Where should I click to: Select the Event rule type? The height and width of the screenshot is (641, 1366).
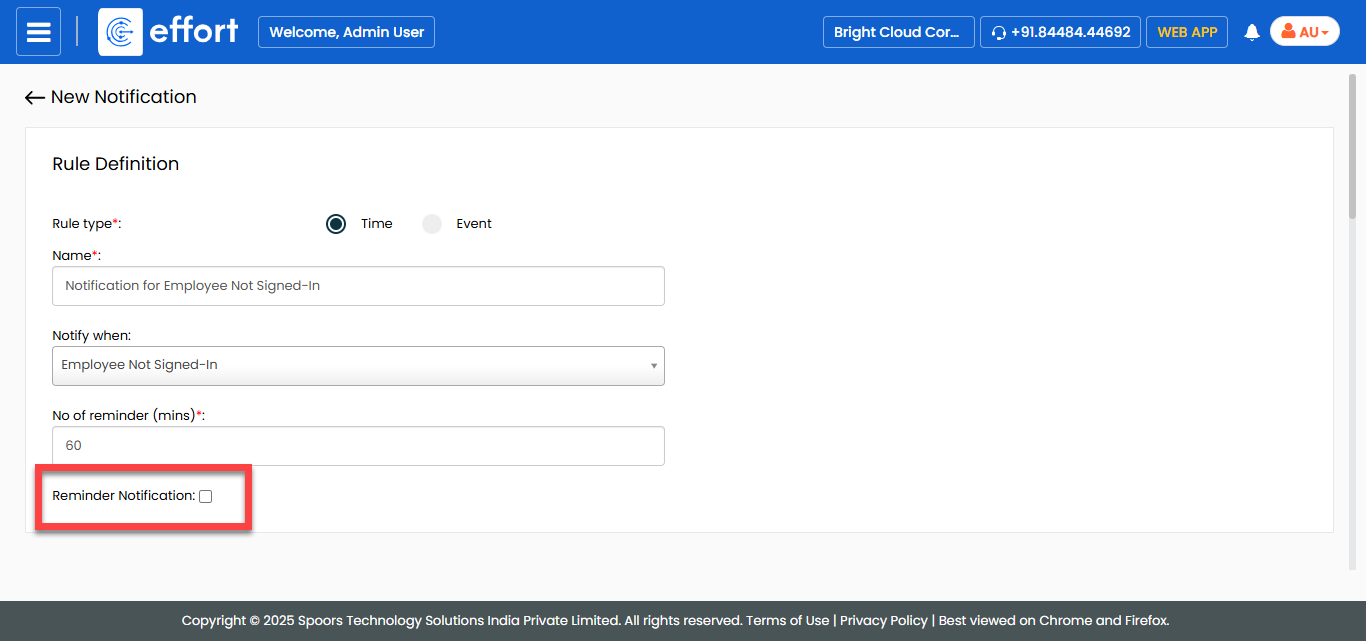[432, 224]
